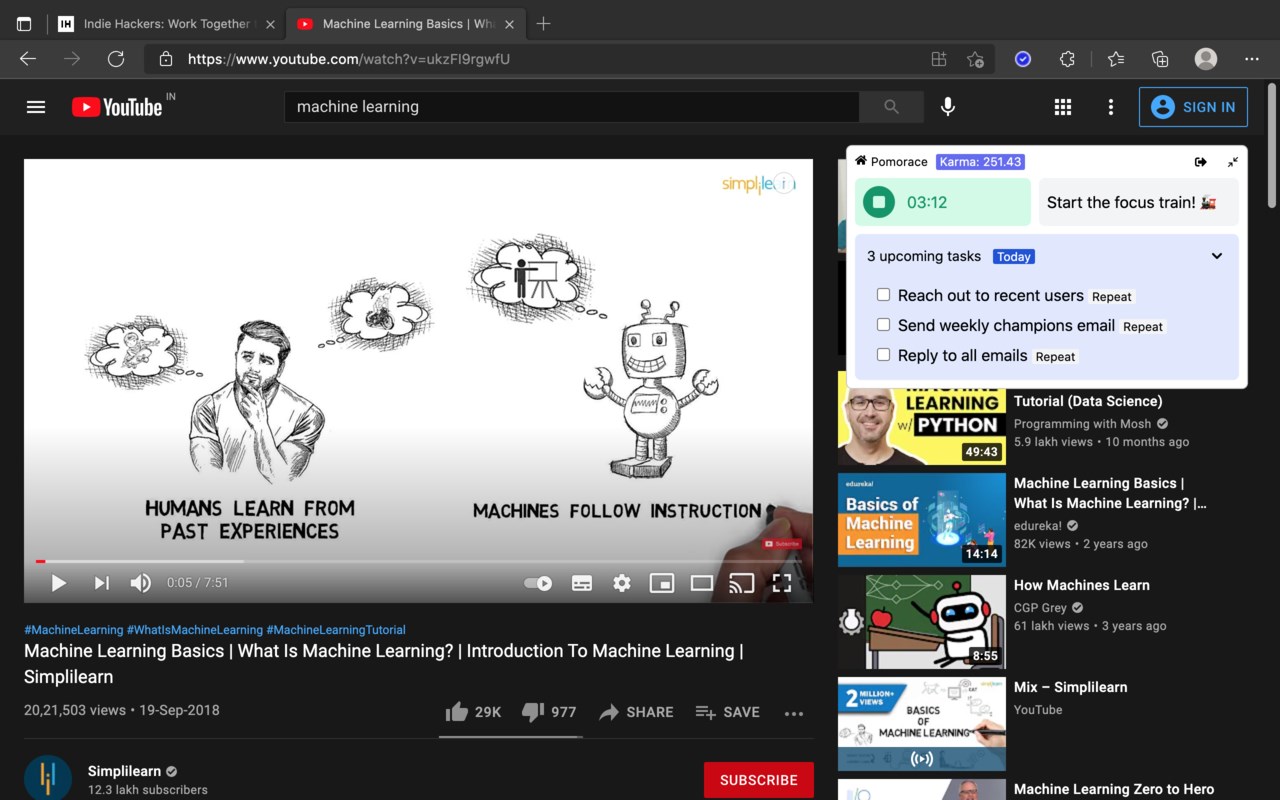Switch to theater mode
Screen dimensions: 1280x800
coord(702,583)
